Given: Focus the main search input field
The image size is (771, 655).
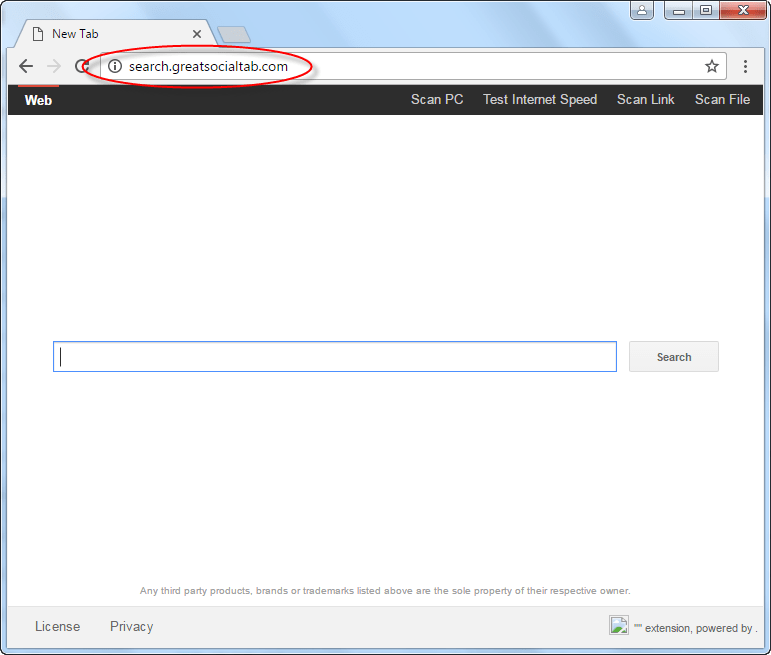Looking at the screenshot, I should click(x=335, y=357).
